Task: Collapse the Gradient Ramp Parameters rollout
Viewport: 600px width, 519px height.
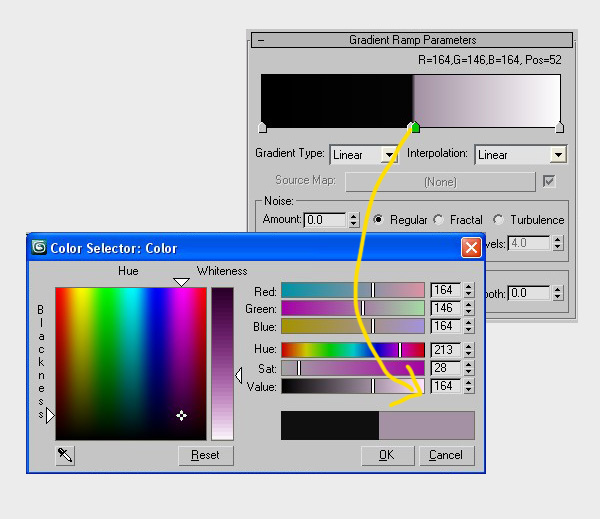Action: [x=261, y=41]
